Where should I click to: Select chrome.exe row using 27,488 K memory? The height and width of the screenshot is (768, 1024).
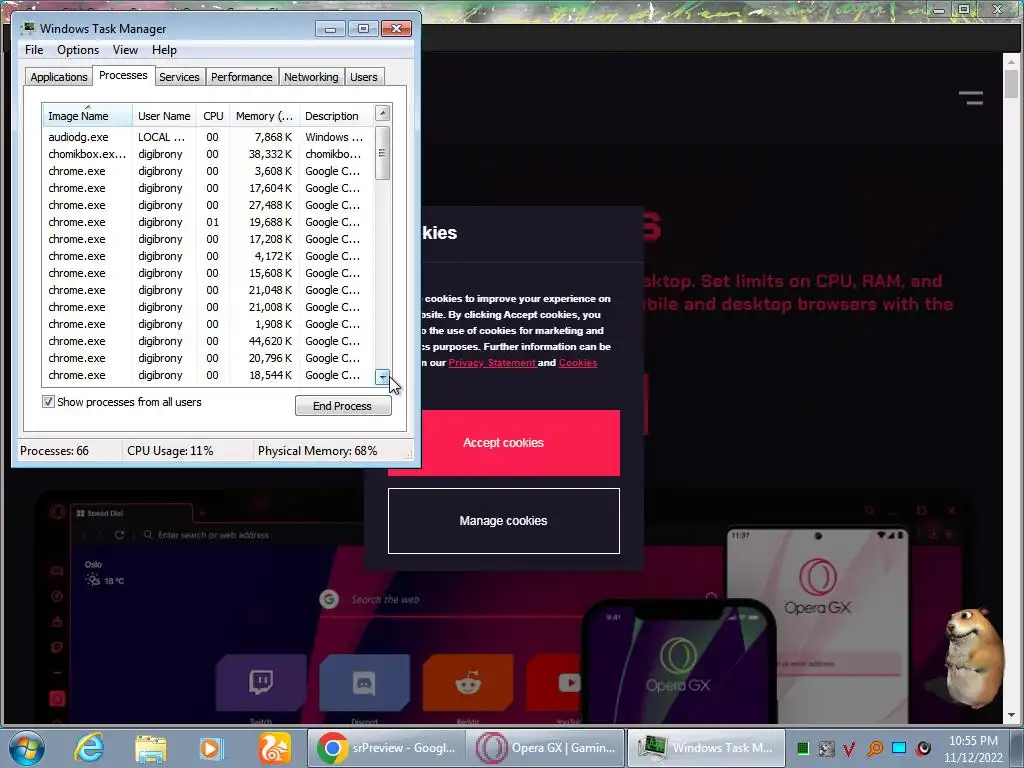point(208,205)
